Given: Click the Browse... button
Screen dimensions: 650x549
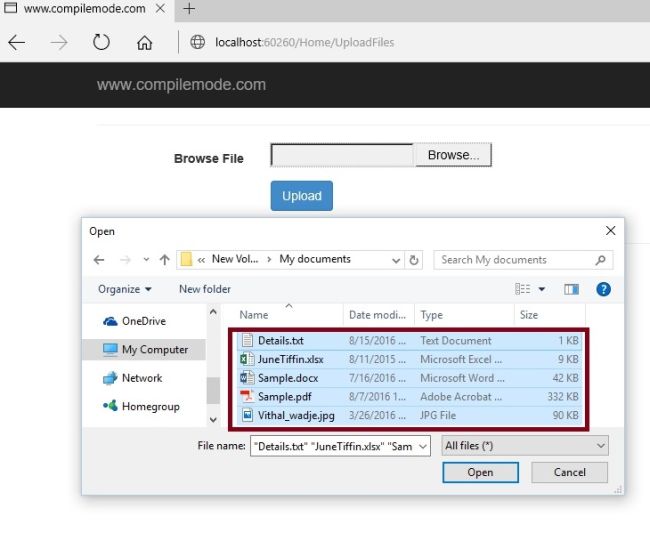Looking at the screenshot, I should [453, 155].
